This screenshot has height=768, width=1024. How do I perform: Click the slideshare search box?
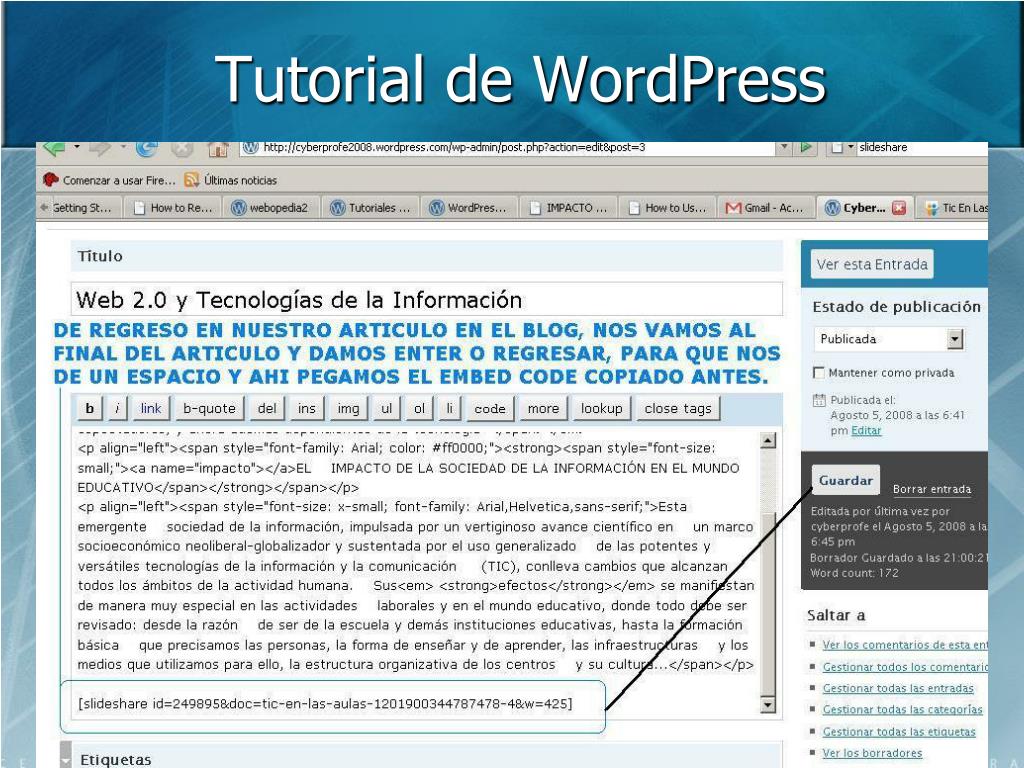922,148
